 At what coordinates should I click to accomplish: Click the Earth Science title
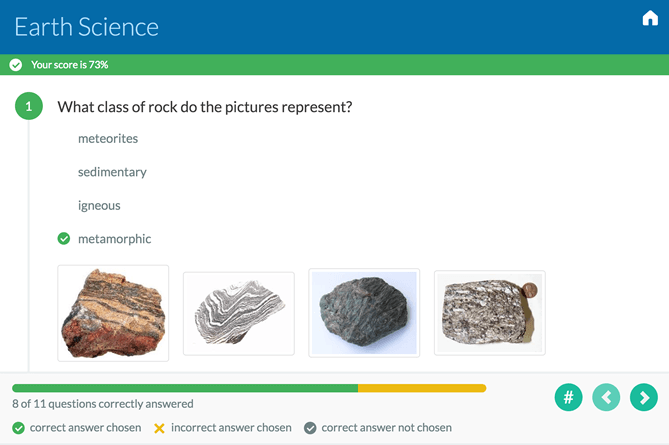[86, 27]
